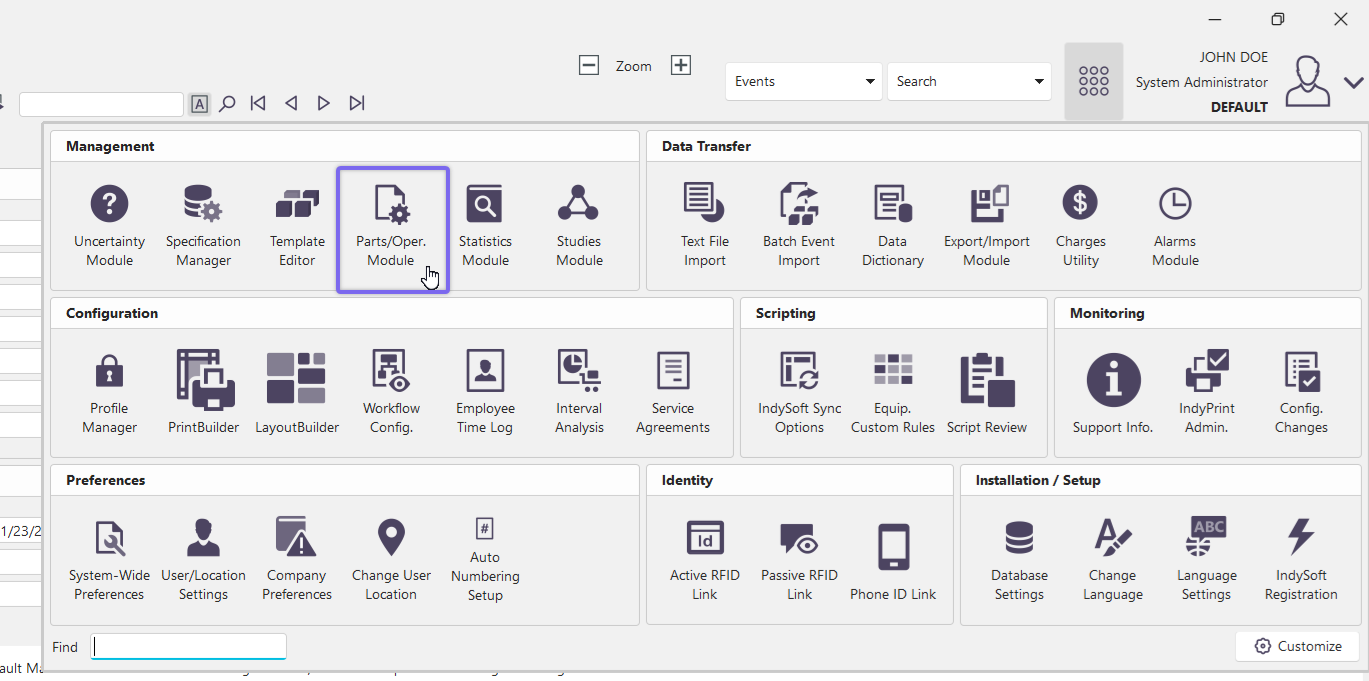Close the module launcher grid button
This screenshot has height=681, width=1369.
1093,81
